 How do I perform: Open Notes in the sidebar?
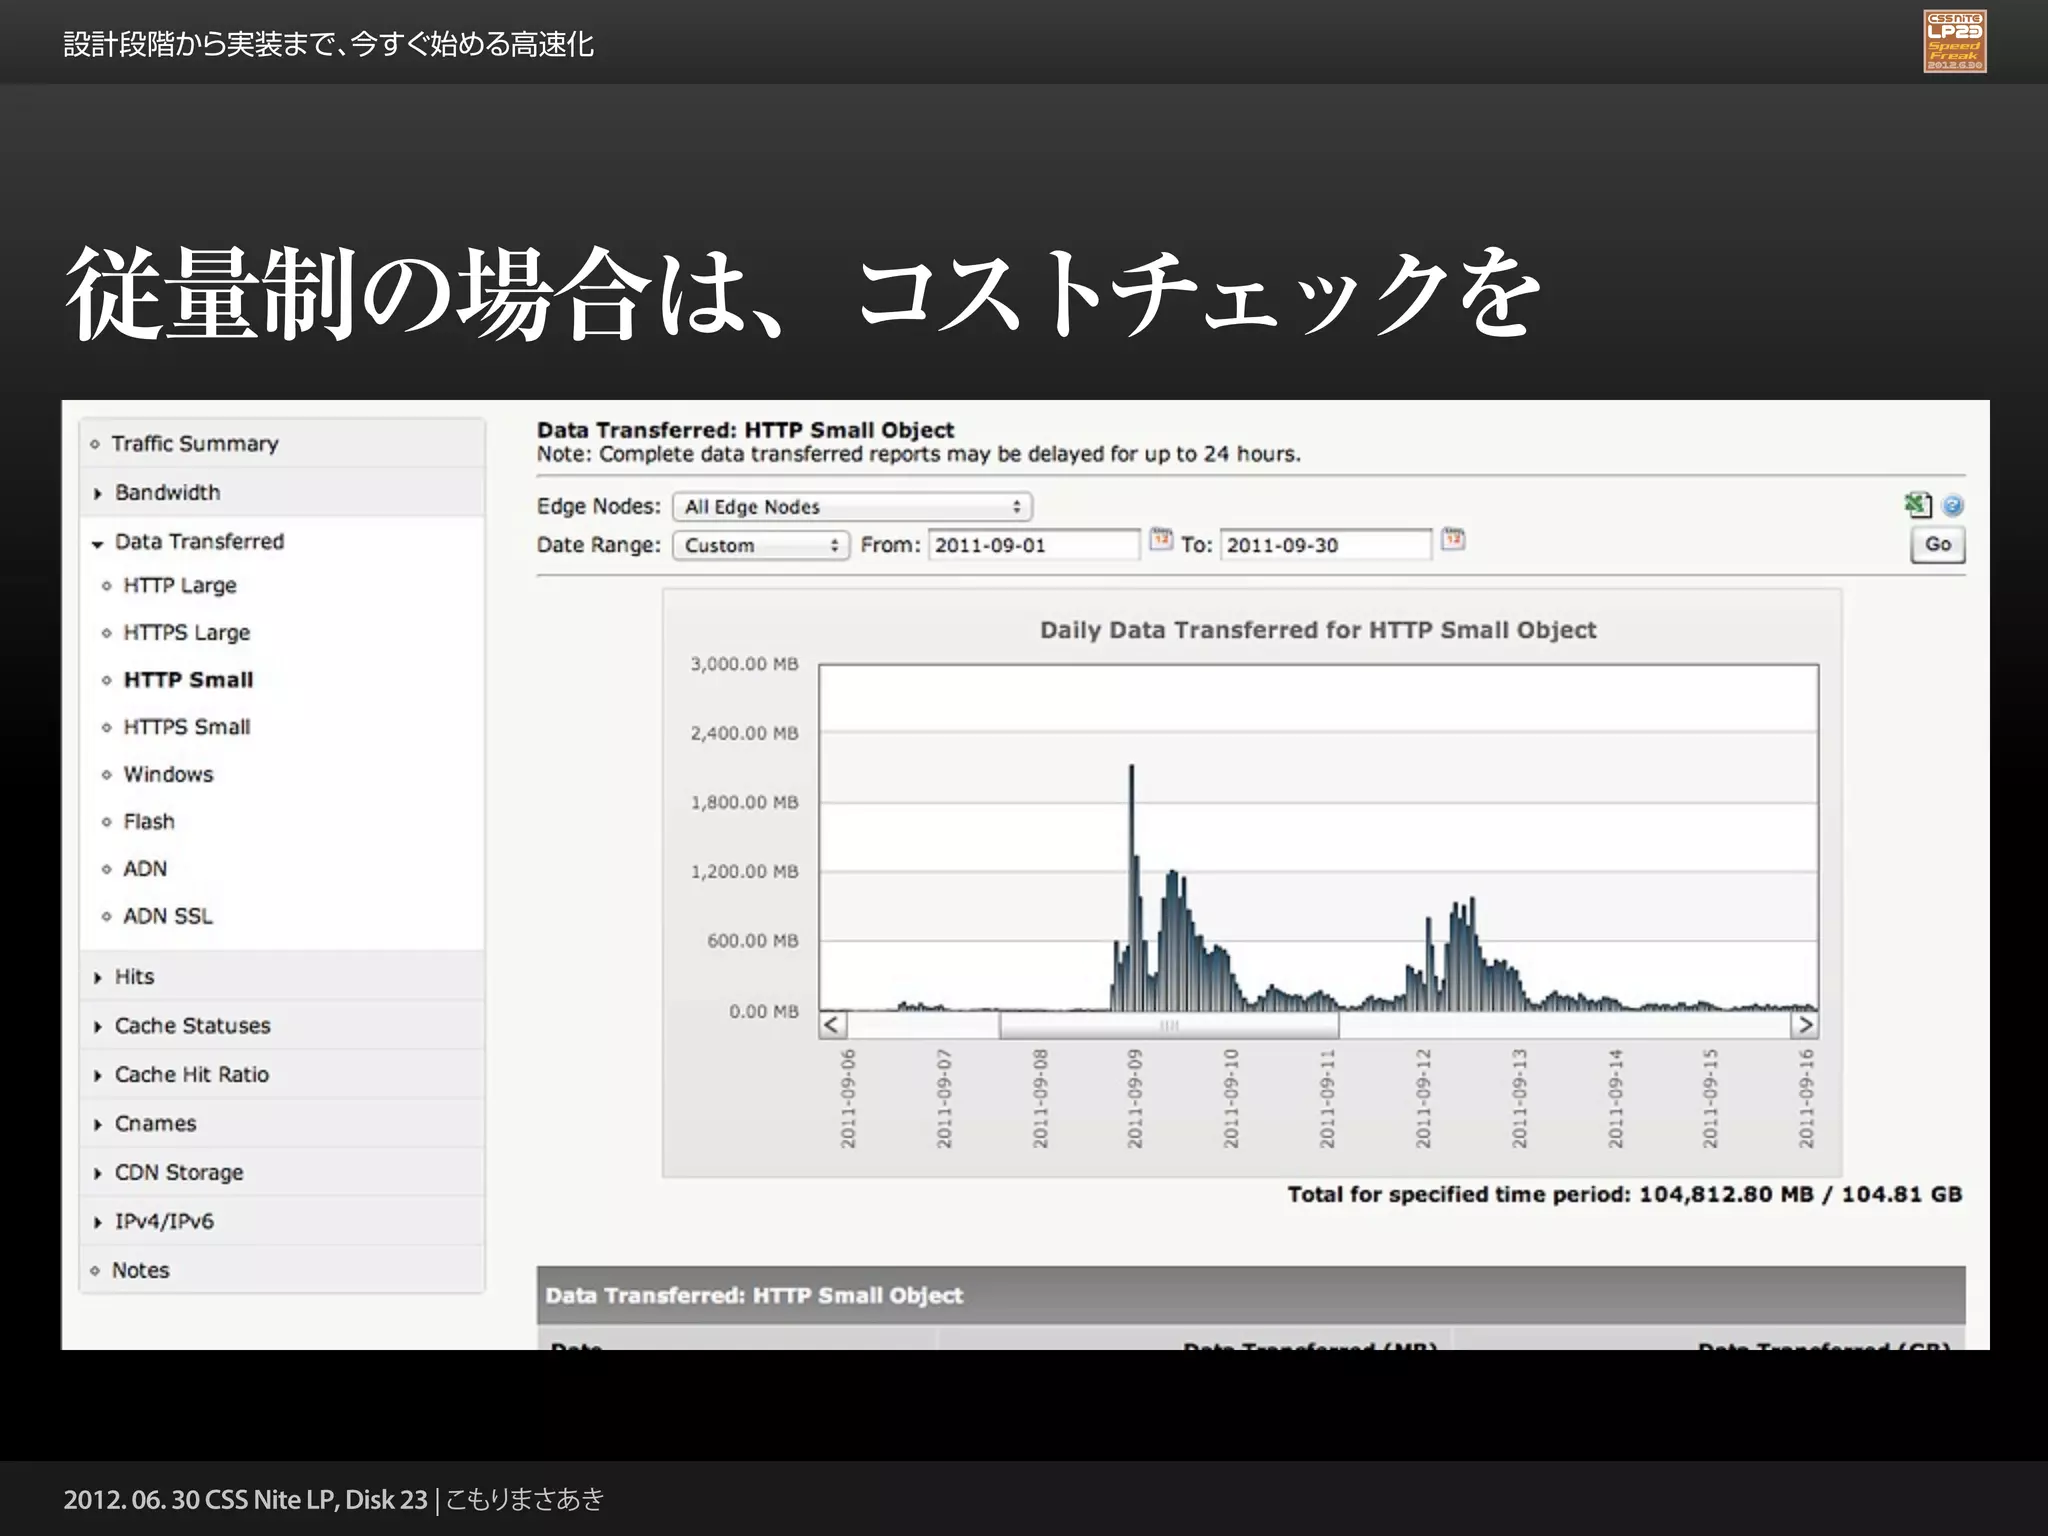282,1270
